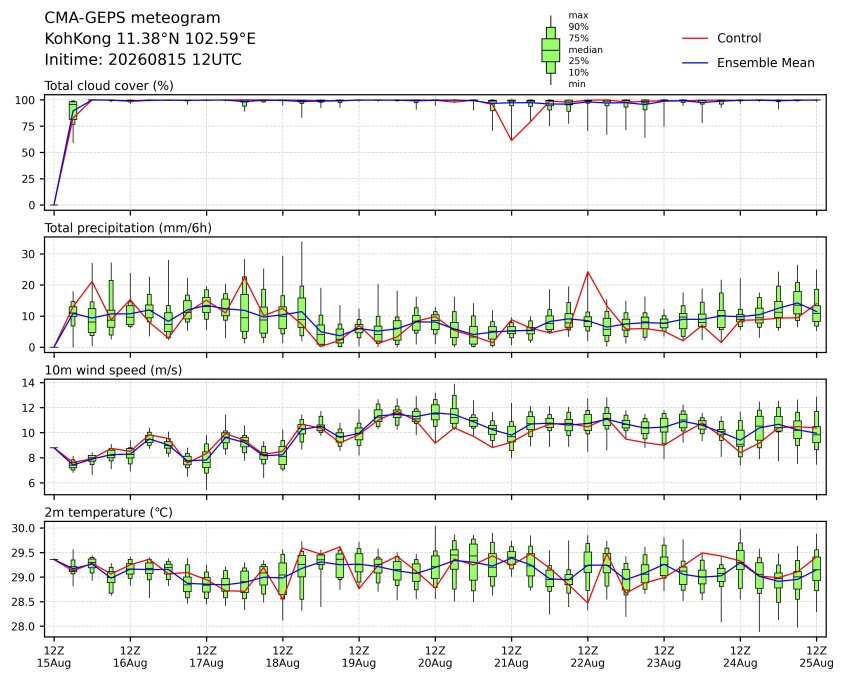
Task: Click the green box-plot legend symbol
Action: pyautogui.click(x=550, y=50)
